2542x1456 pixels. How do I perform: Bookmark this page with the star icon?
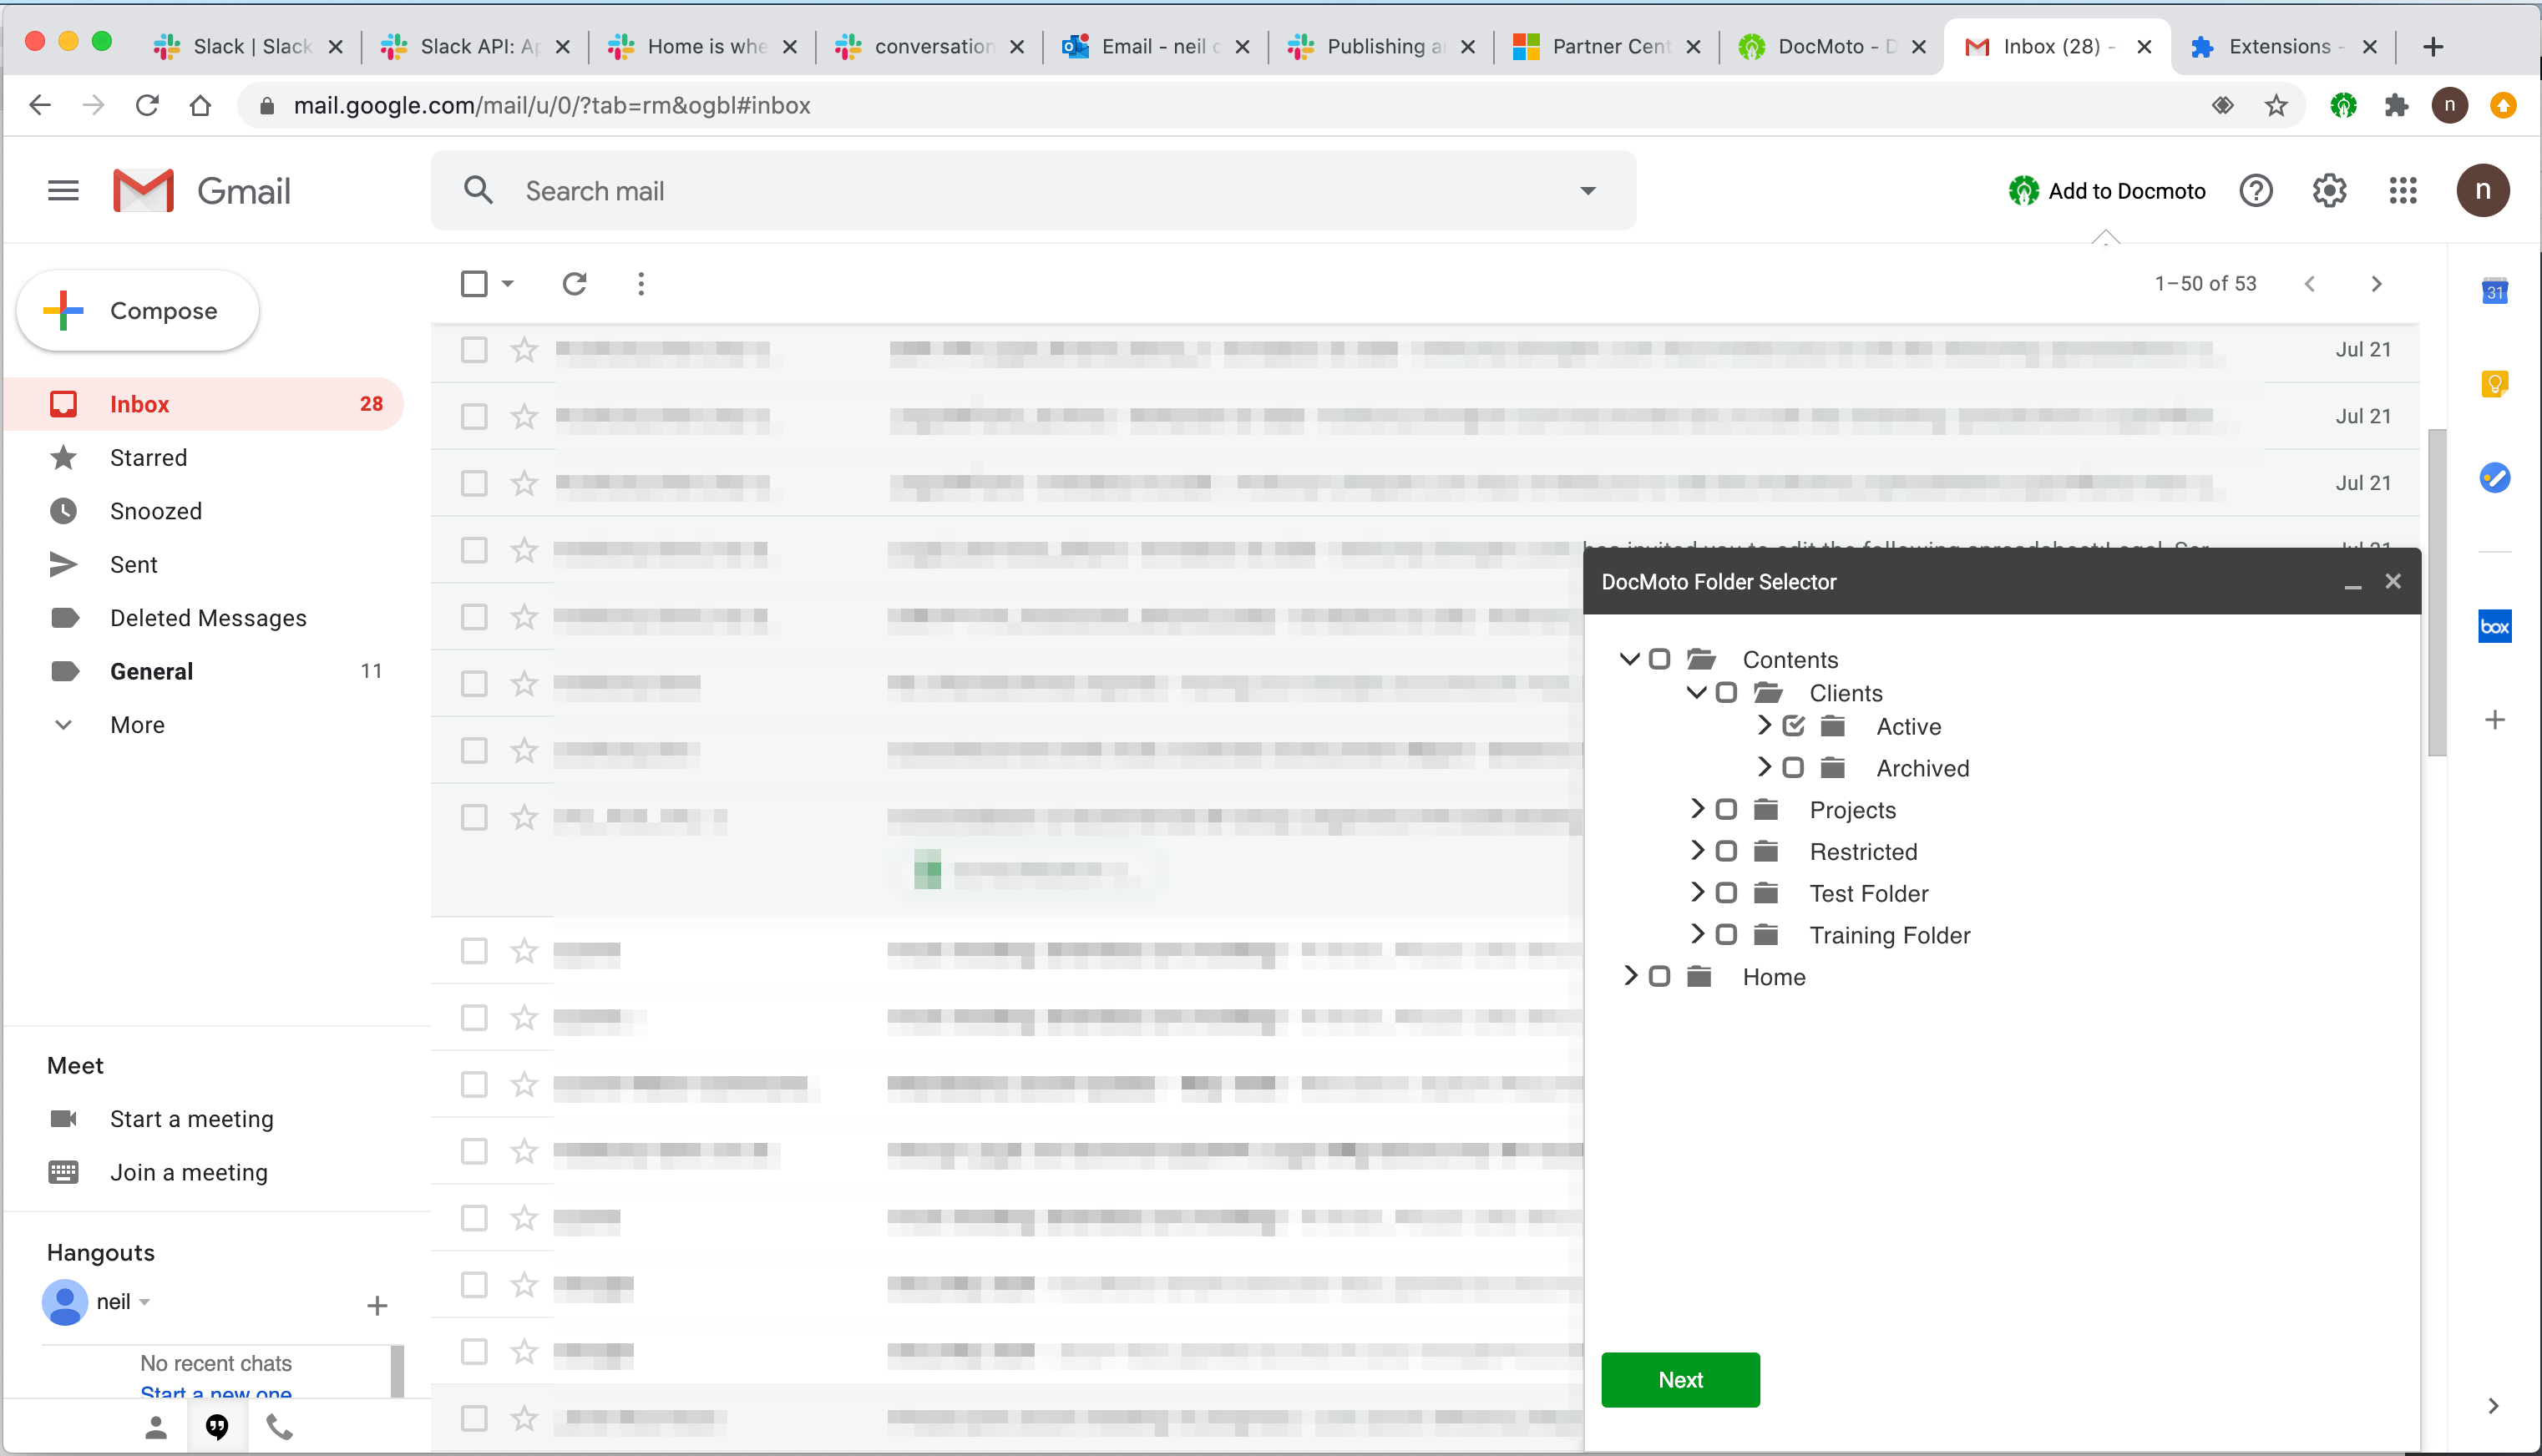tap(2276, 105)
